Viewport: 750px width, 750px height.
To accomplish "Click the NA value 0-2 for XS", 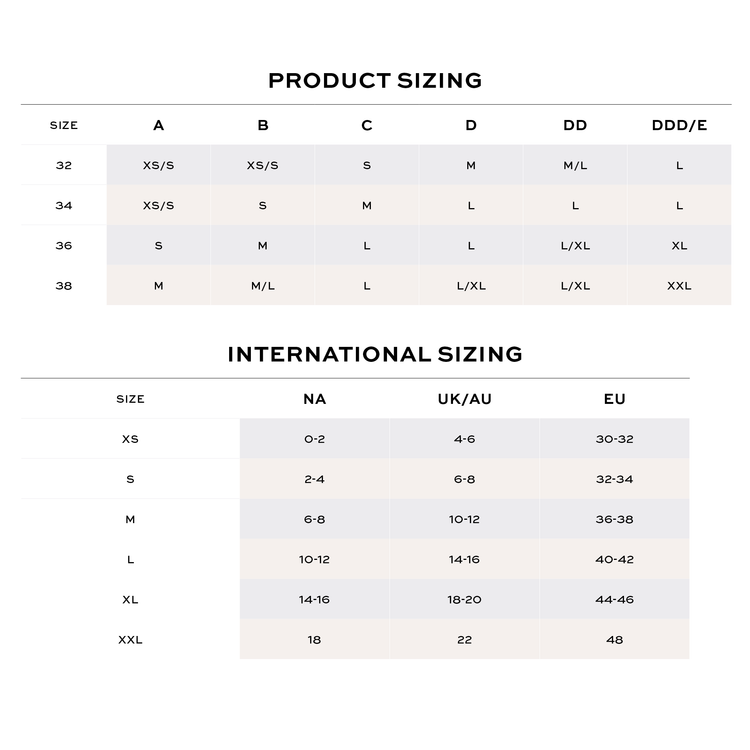I will tap(315, 439).
